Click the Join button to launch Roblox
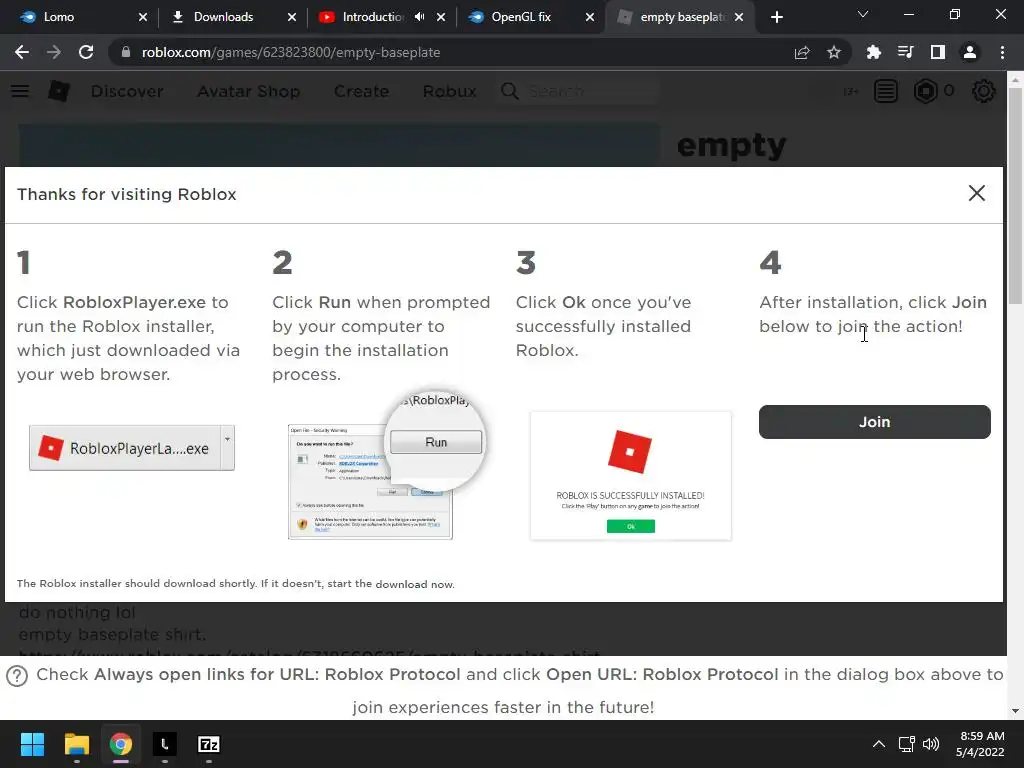 pos(874,422)
